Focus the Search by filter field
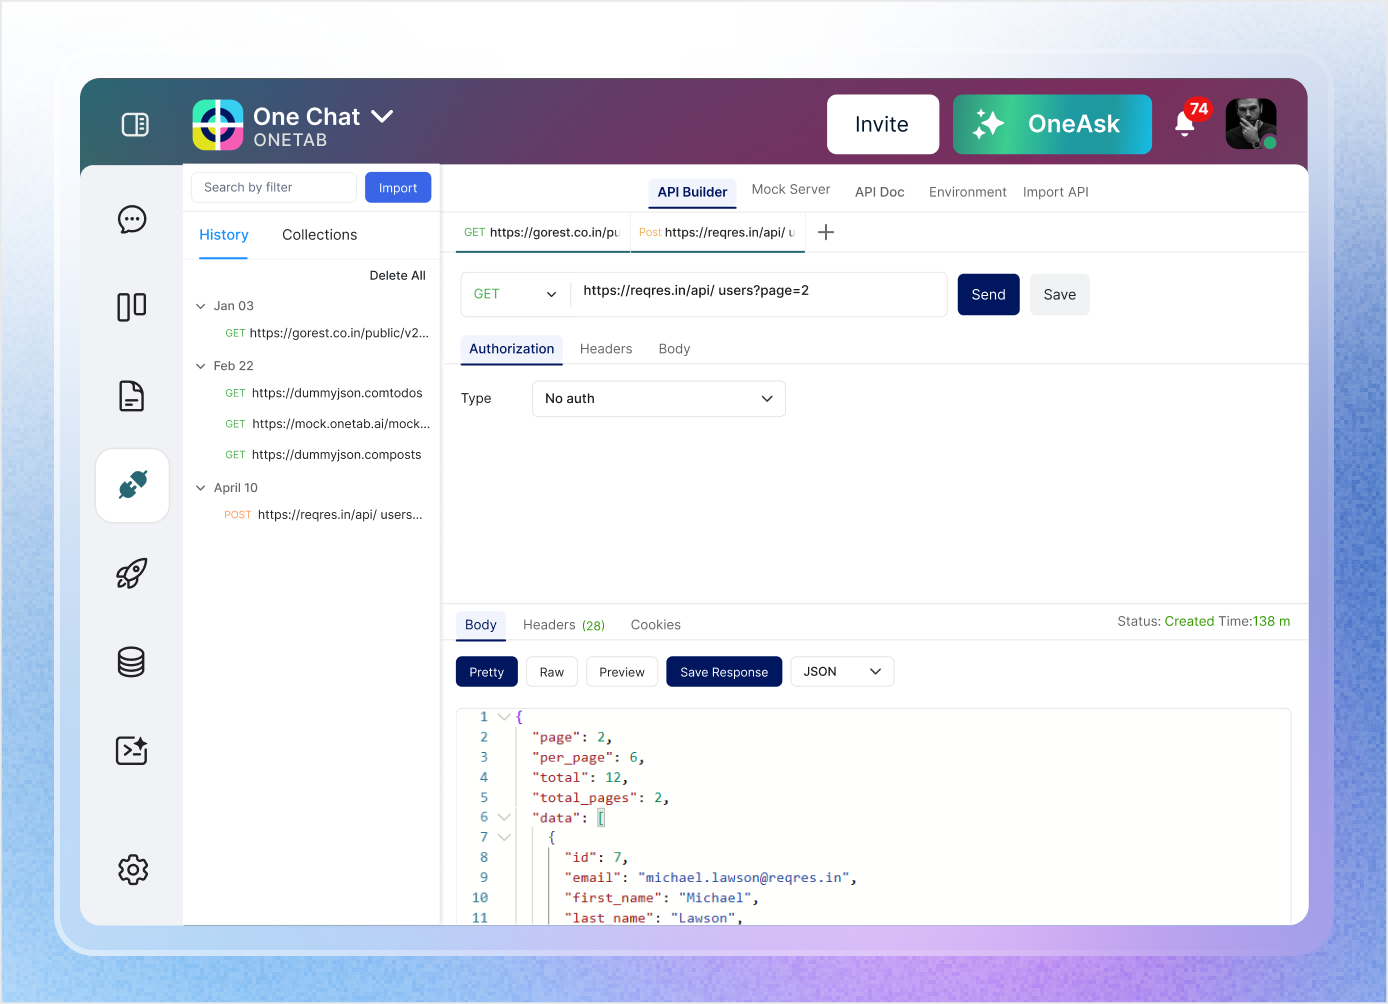 click(x=274, y=187)
